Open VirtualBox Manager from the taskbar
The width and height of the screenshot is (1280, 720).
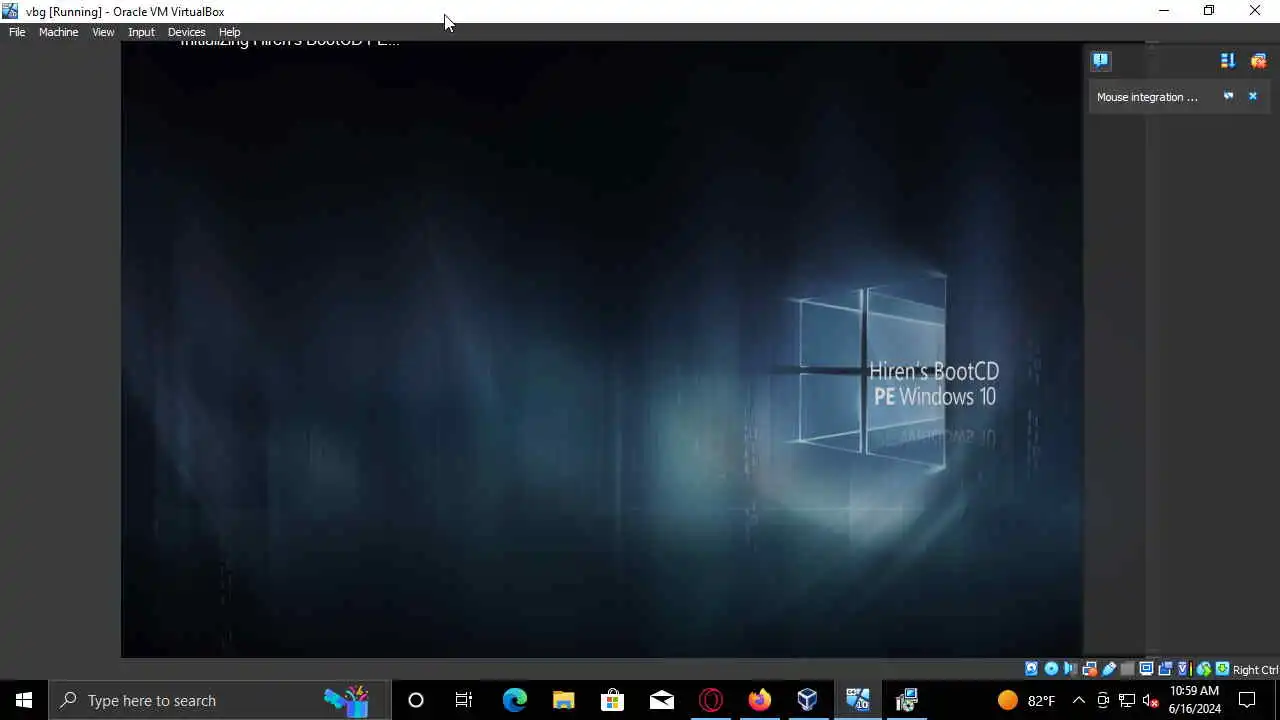point(808,700)
